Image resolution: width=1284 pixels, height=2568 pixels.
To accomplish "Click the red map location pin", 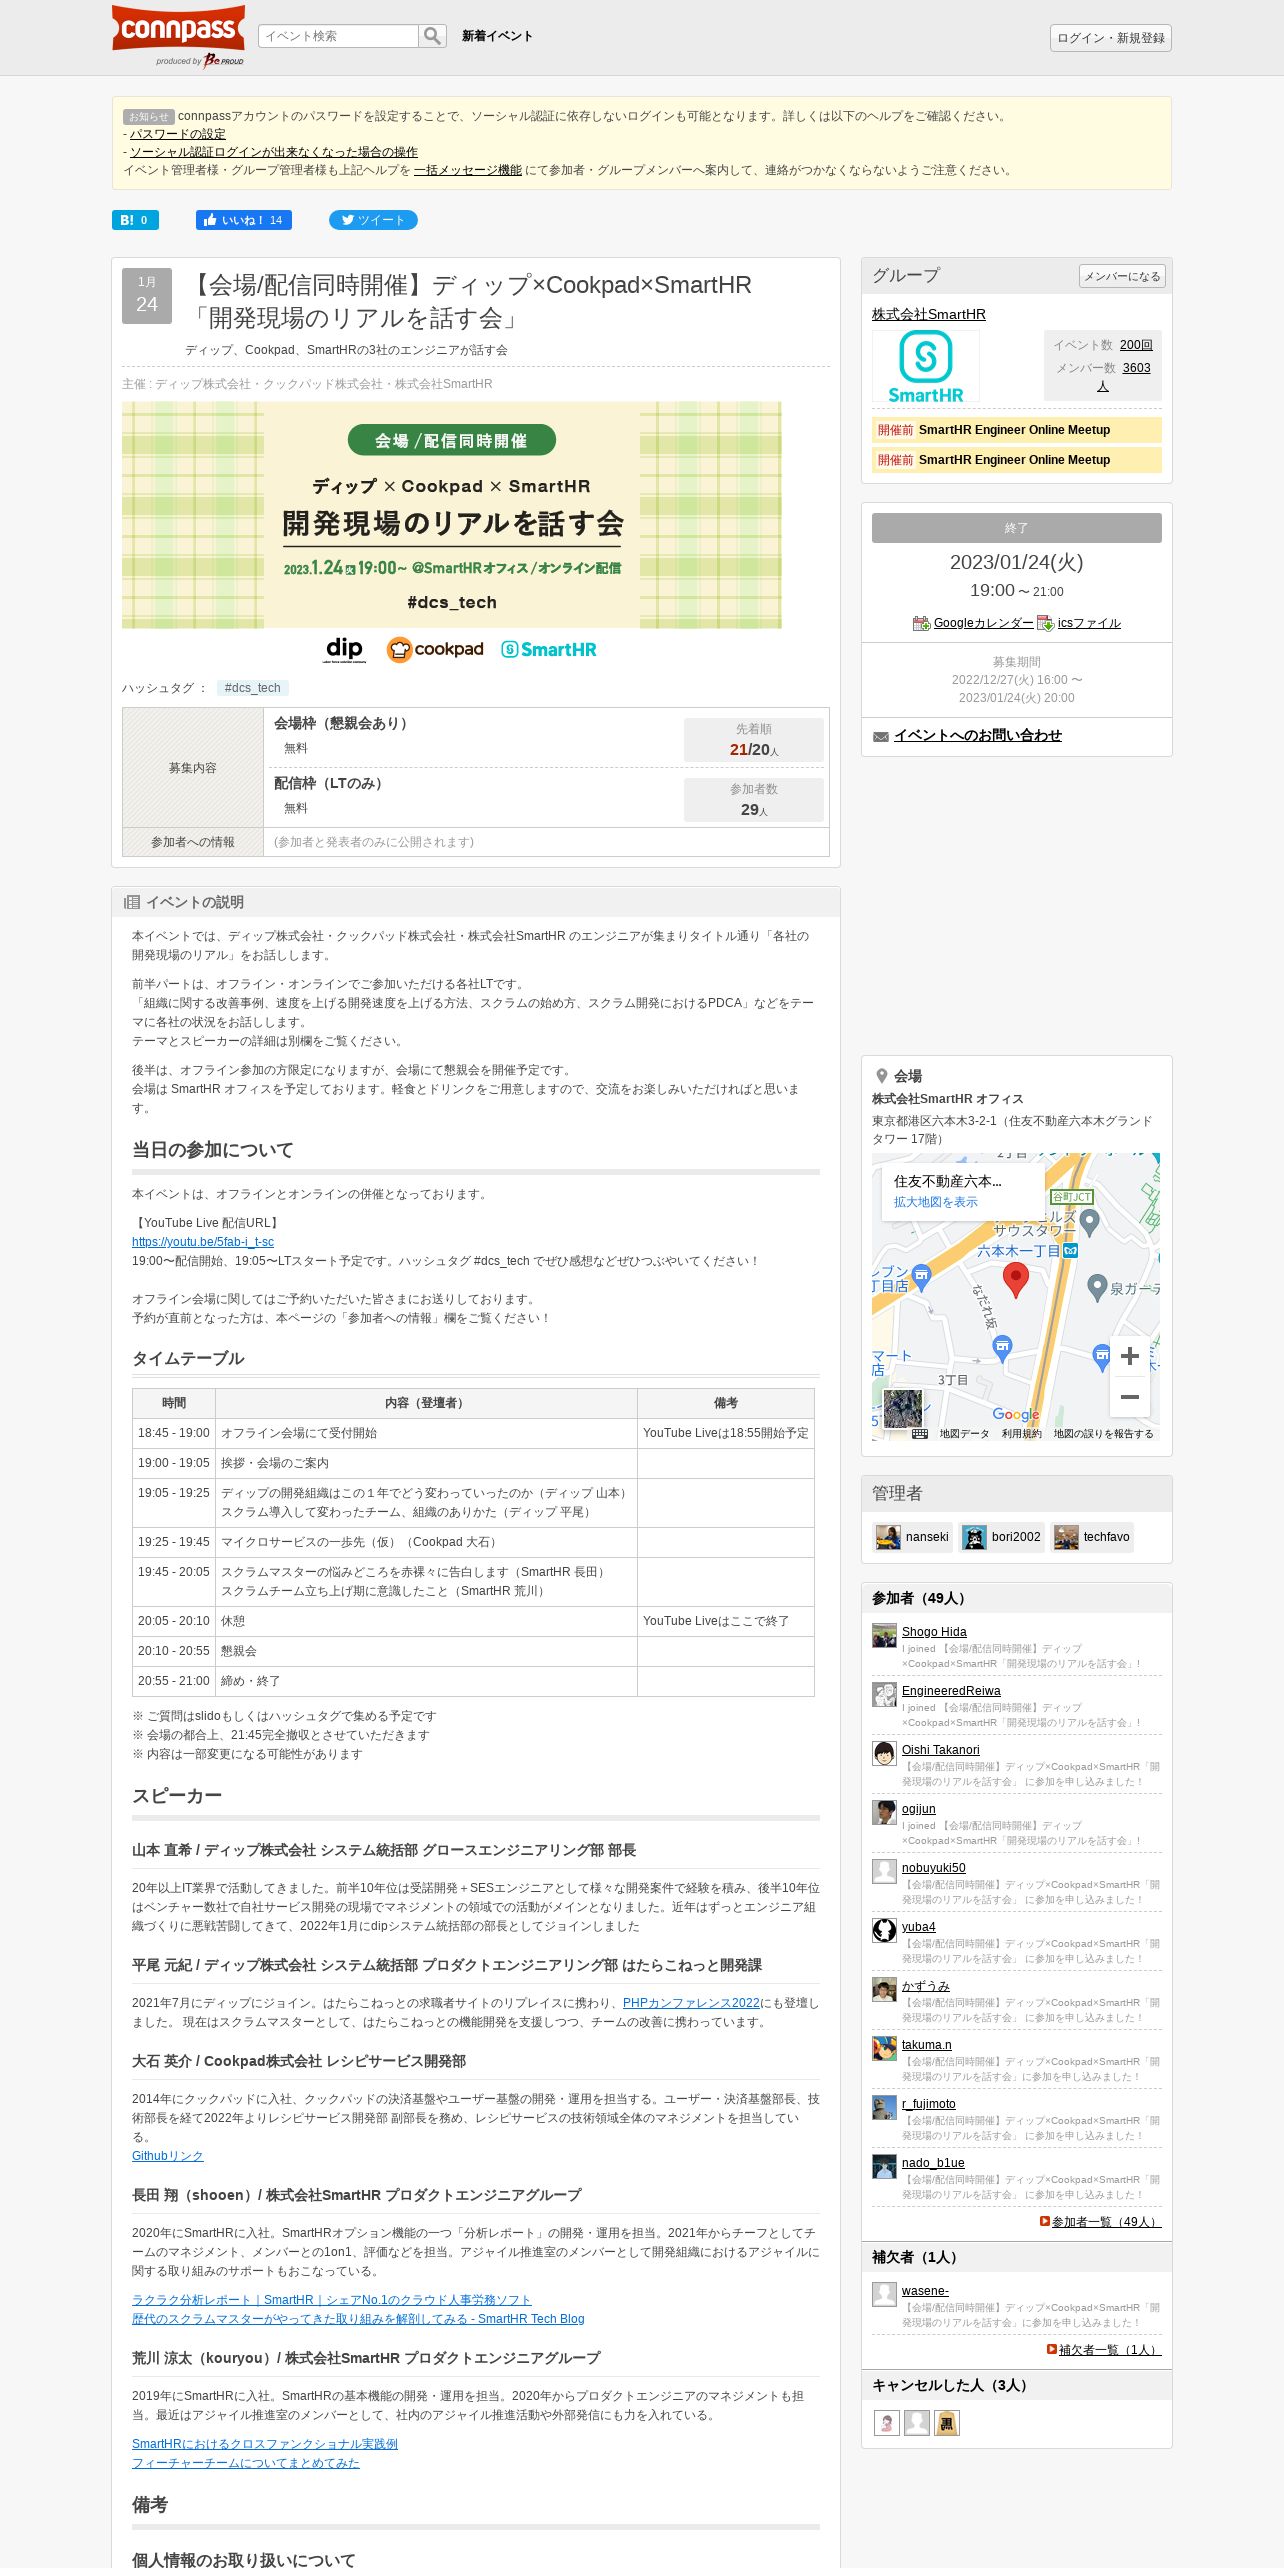I will (x=1015, y=1279).
